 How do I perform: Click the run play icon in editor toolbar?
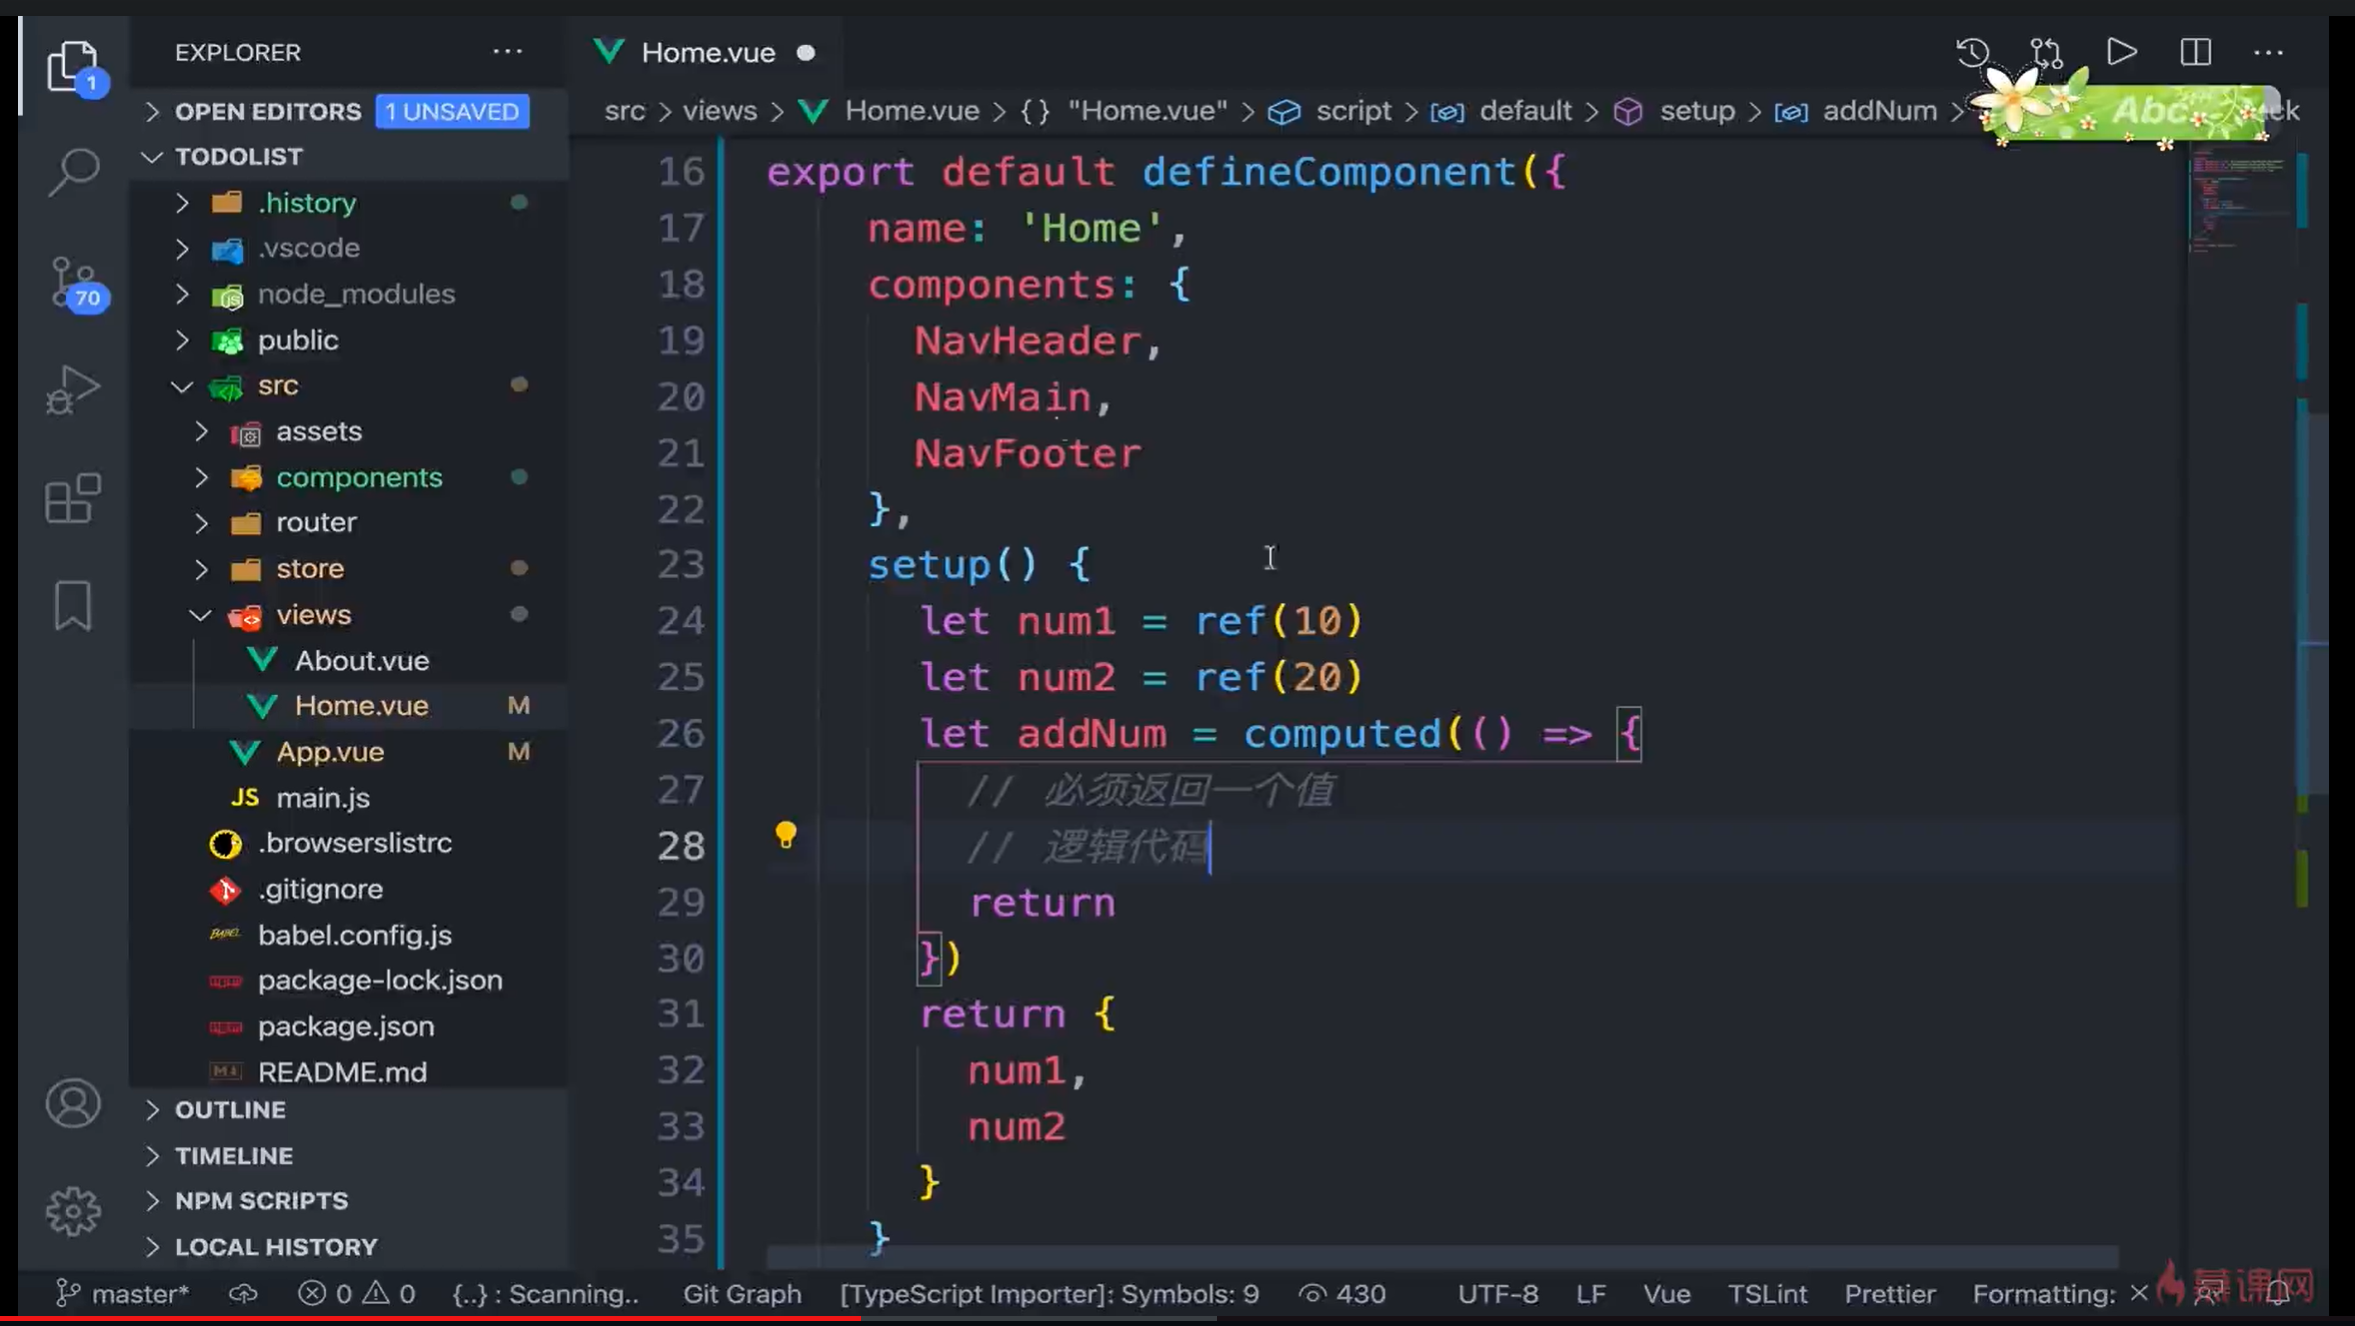pos(2121,52)
